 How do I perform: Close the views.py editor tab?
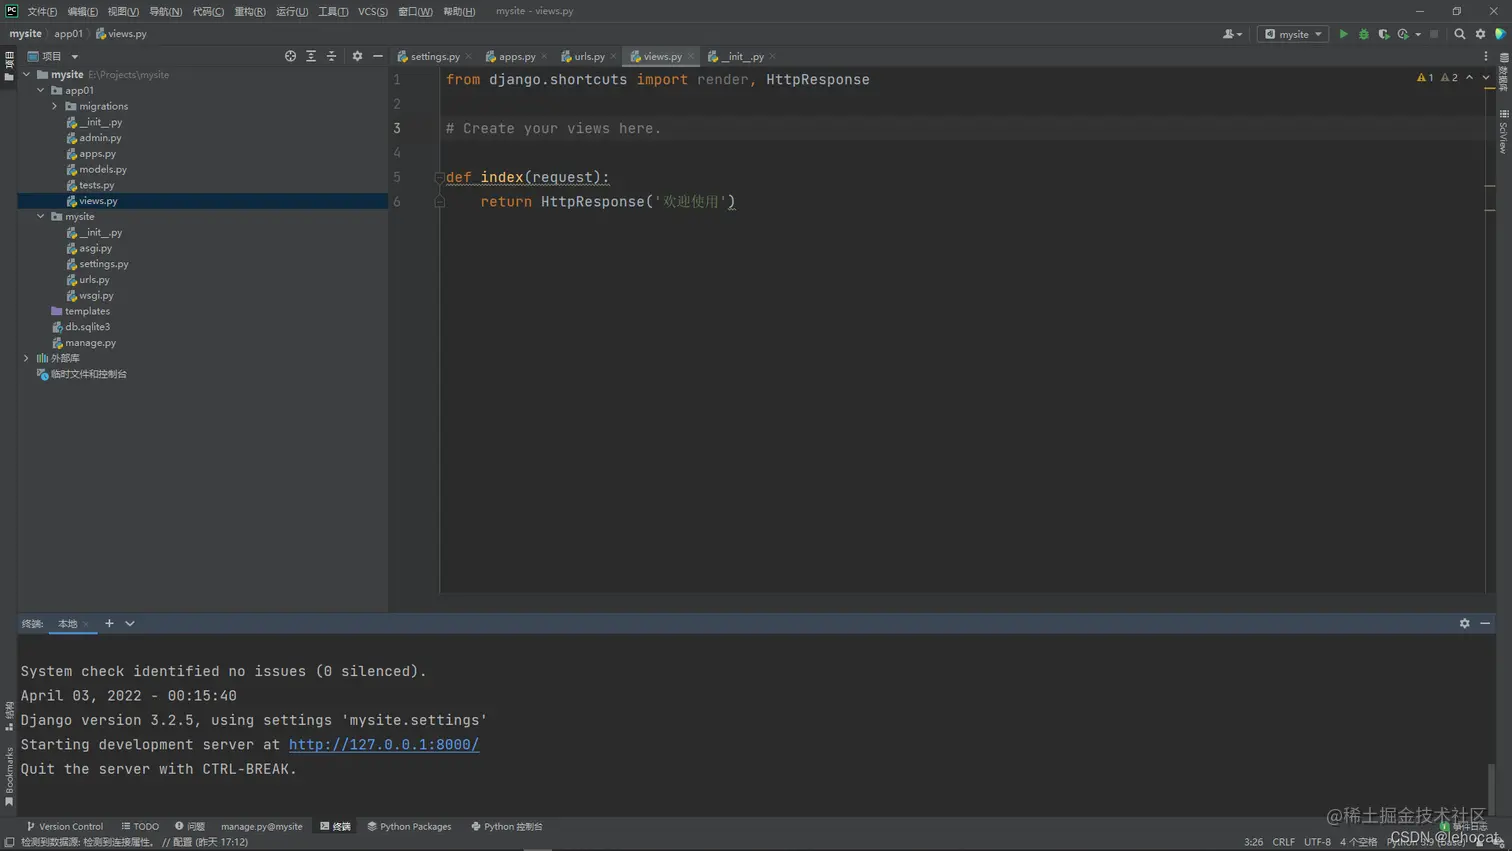[691, 56]
